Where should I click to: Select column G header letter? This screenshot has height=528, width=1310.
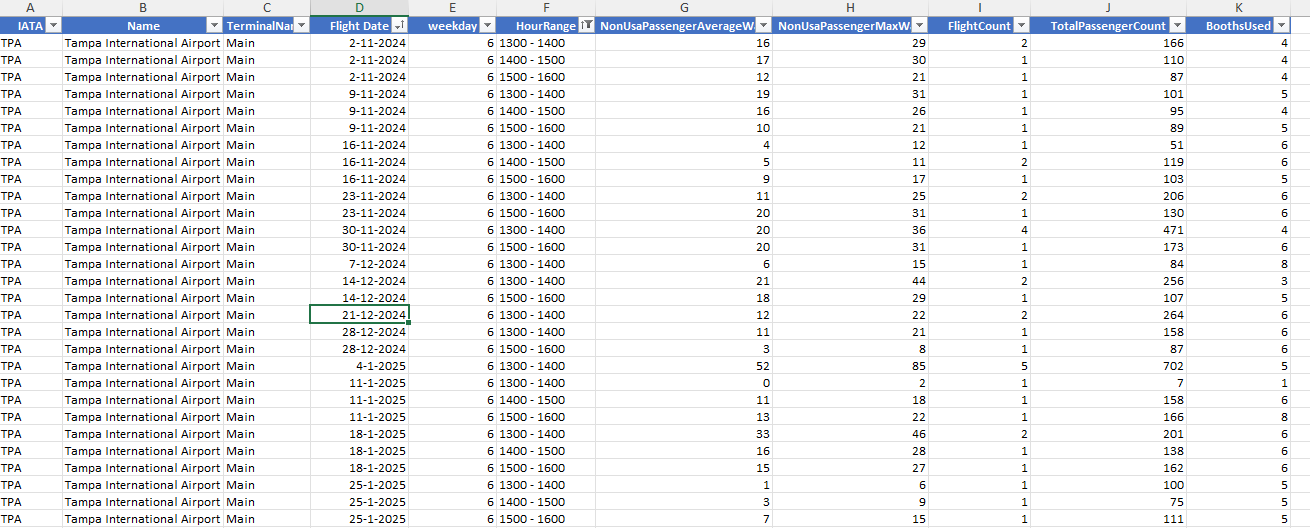click(684, 8)
